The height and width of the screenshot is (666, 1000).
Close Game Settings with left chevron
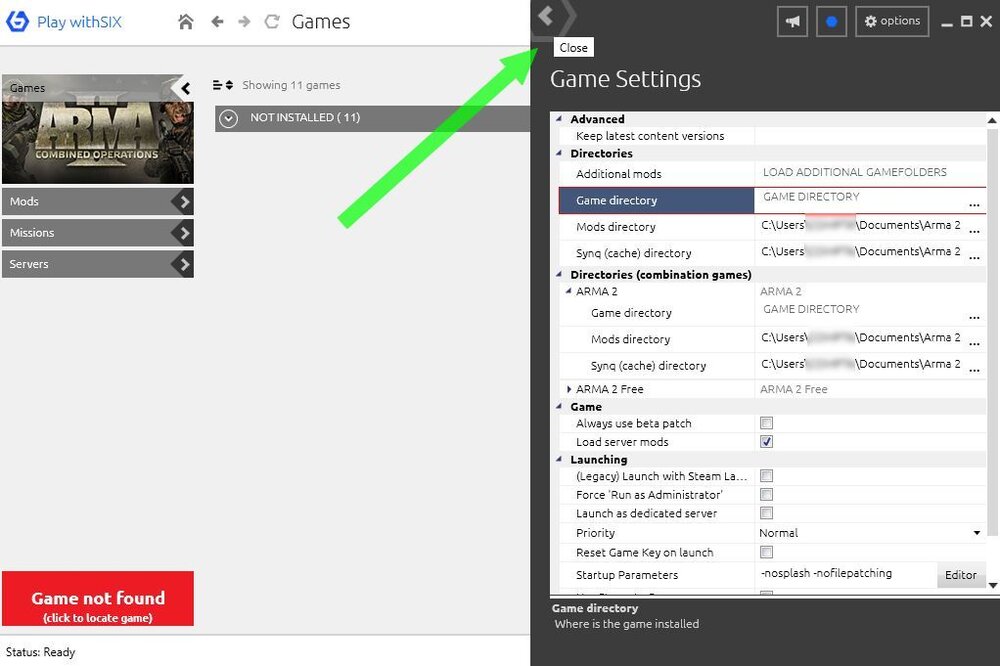pos(545,15)
